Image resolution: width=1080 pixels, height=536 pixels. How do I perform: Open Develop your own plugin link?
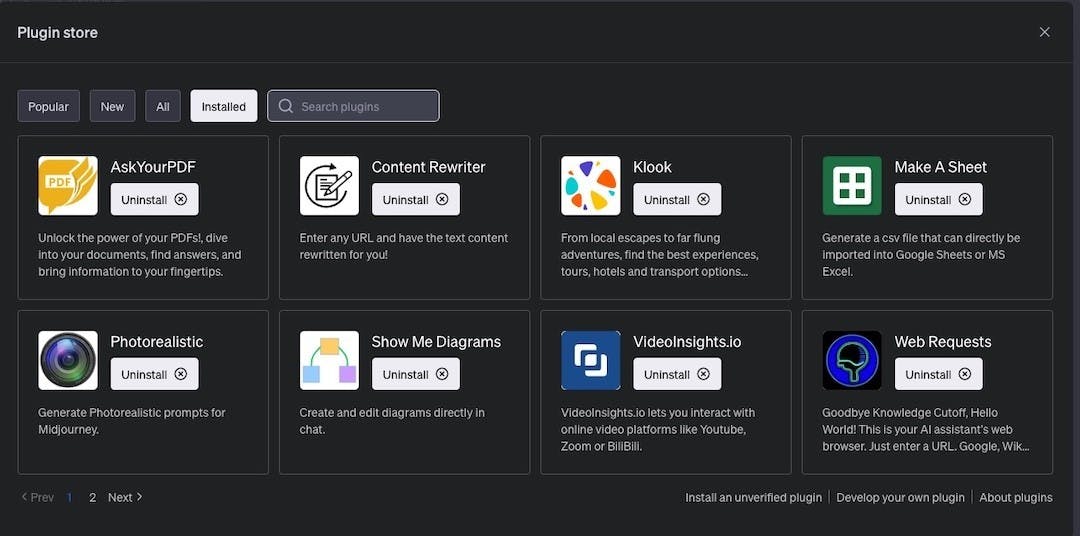pos(900,497)
